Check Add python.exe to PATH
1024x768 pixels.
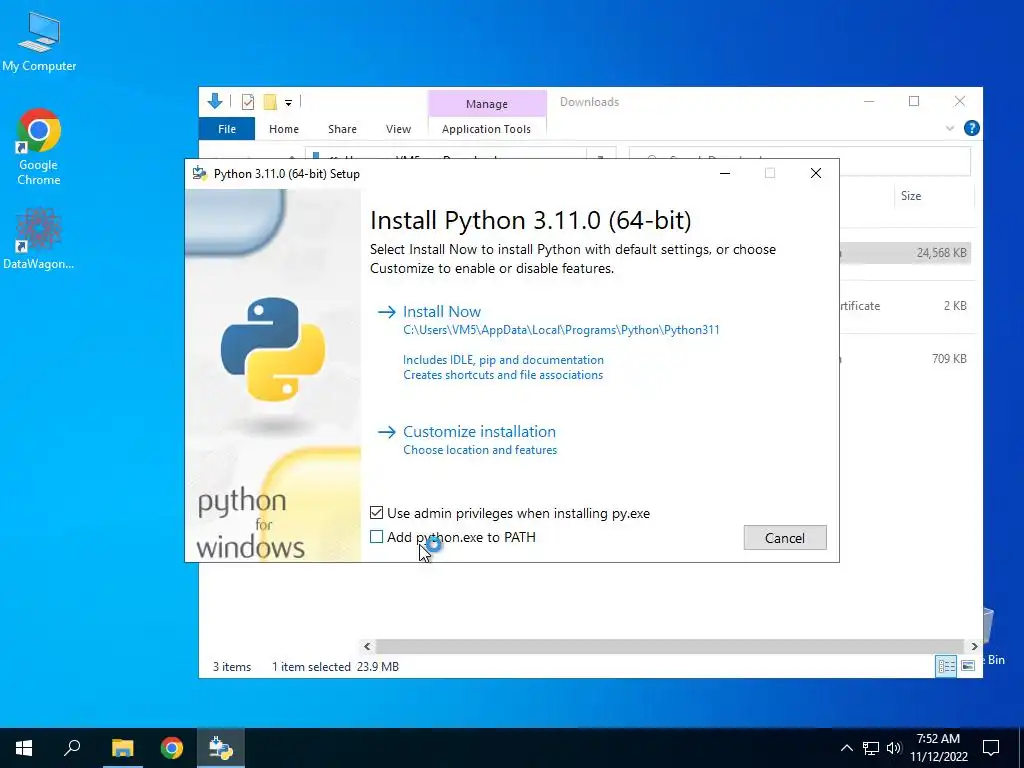(376, 537)
